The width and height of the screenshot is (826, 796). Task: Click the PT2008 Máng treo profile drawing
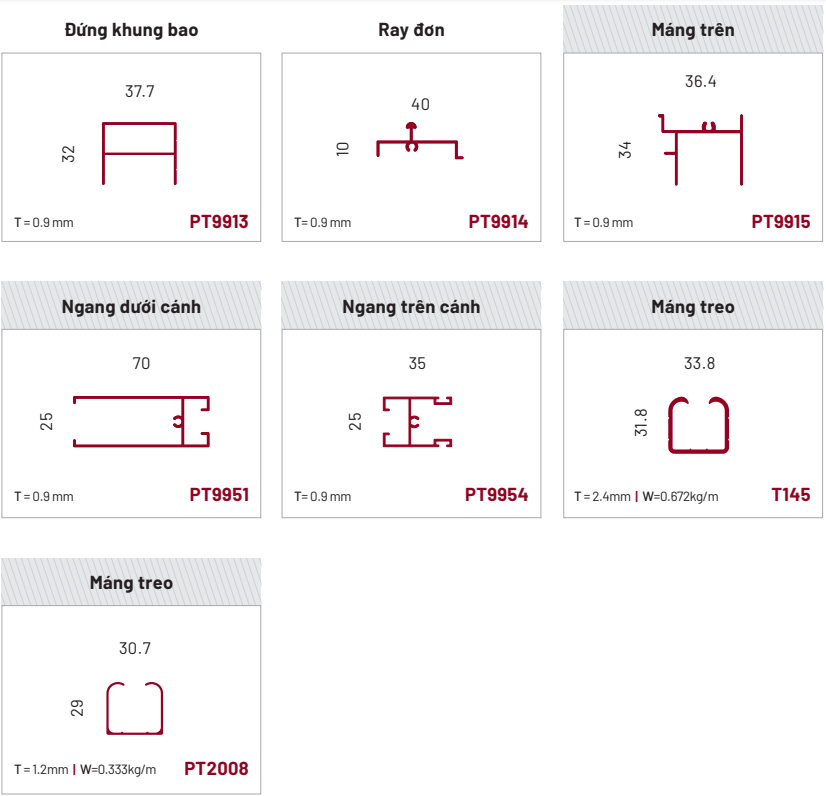click(135, 708)
